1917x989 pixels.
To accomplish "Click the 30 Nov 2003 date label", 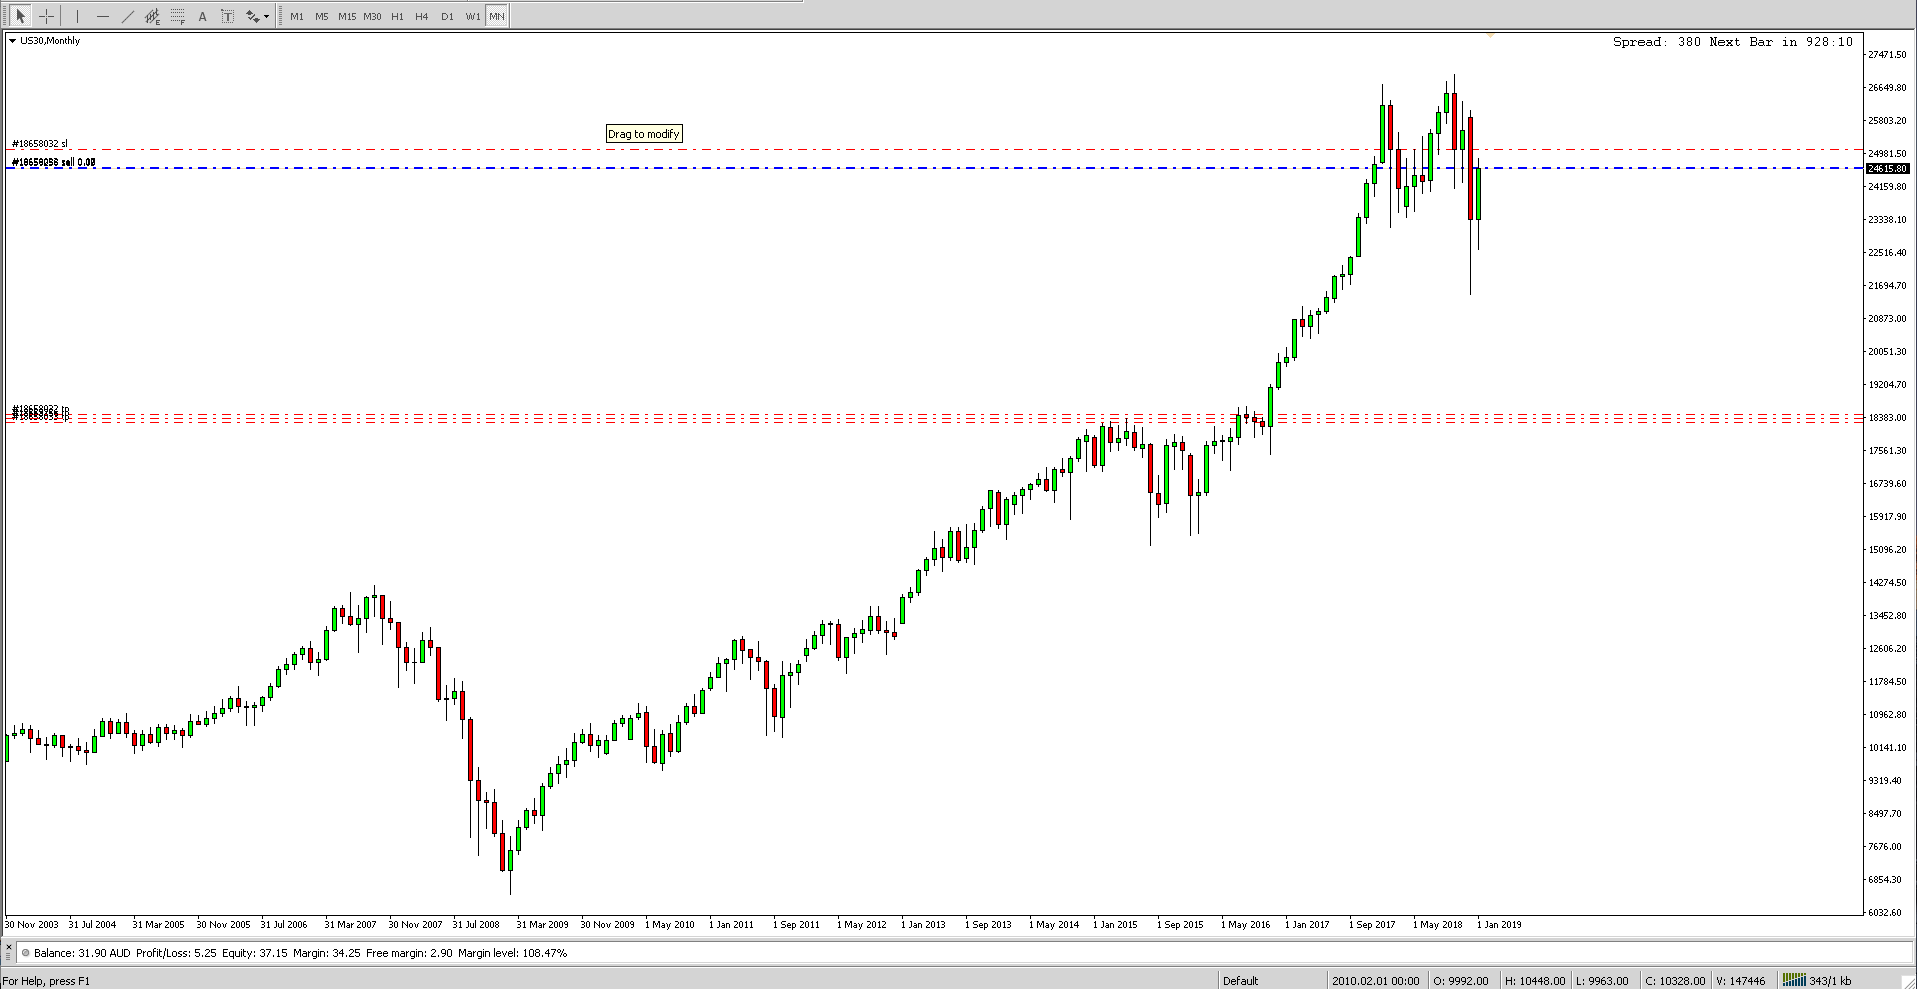I will (32, 925).
